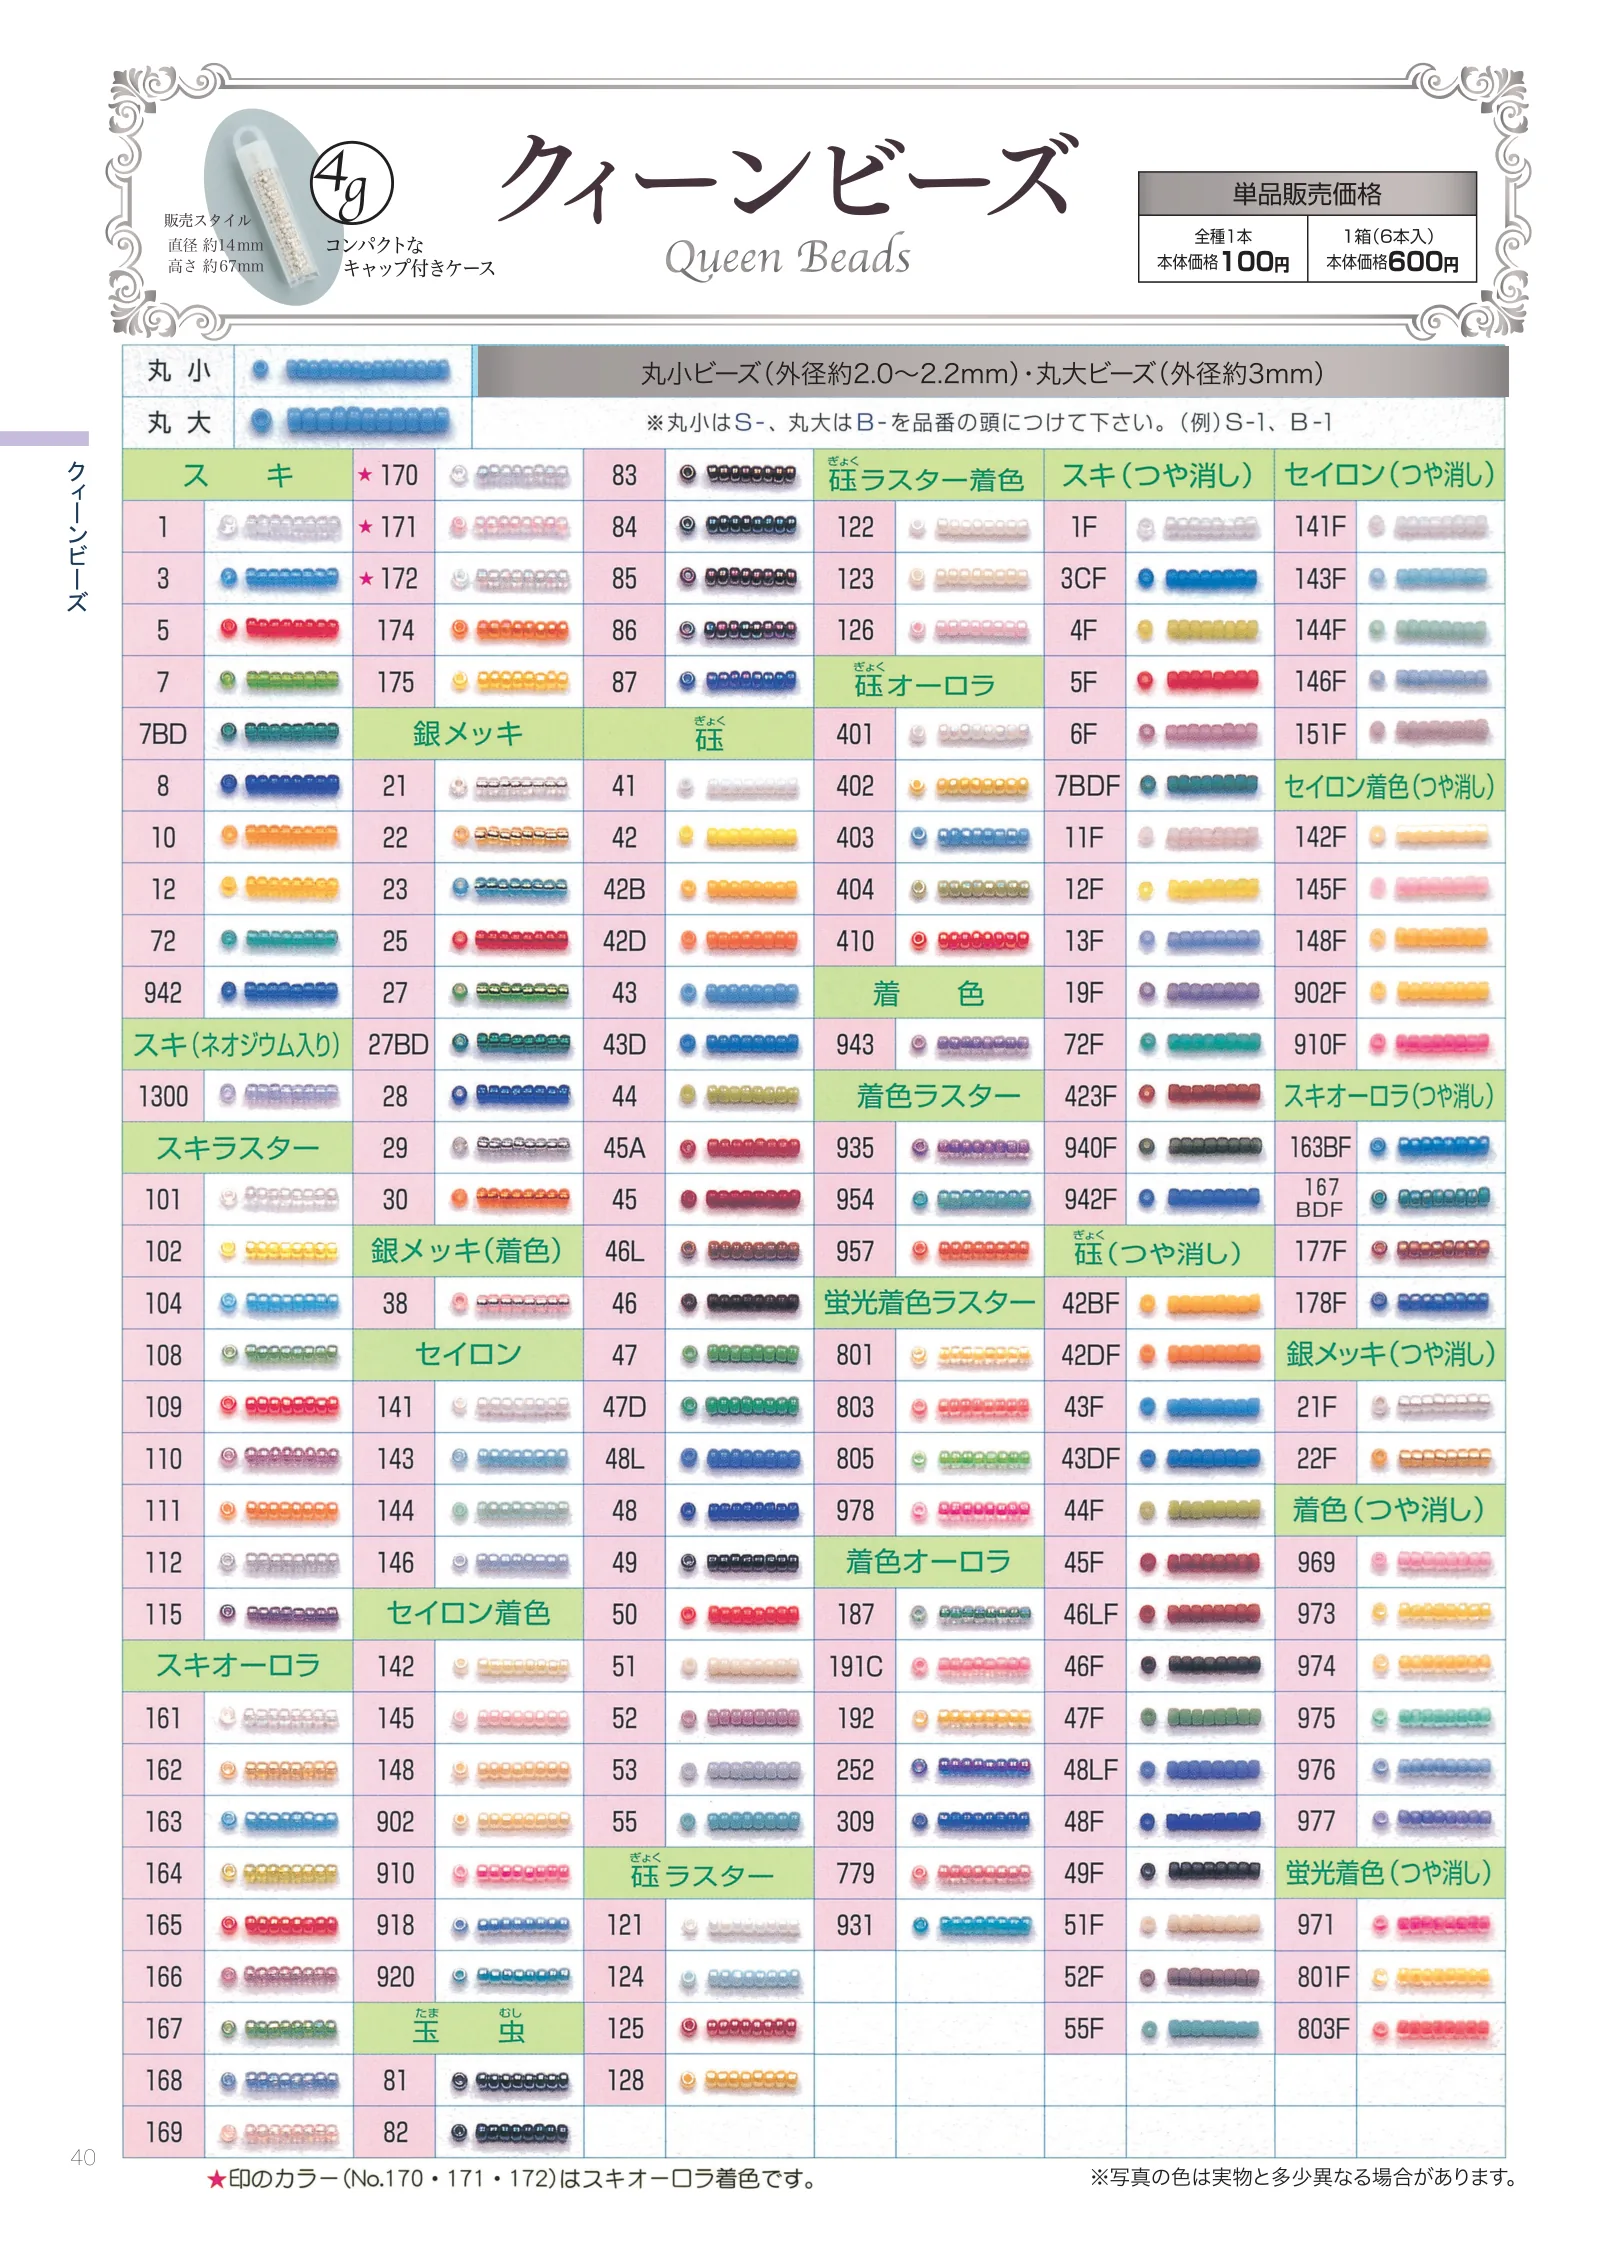Select the 銀メッキ category header
This screenshot has height=2245, width=1600.
pos(468,733)
